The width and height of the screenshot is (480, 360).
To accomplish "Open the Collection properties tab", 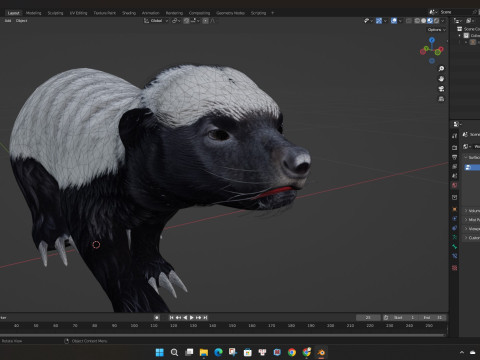I will (x=455, y=197).
